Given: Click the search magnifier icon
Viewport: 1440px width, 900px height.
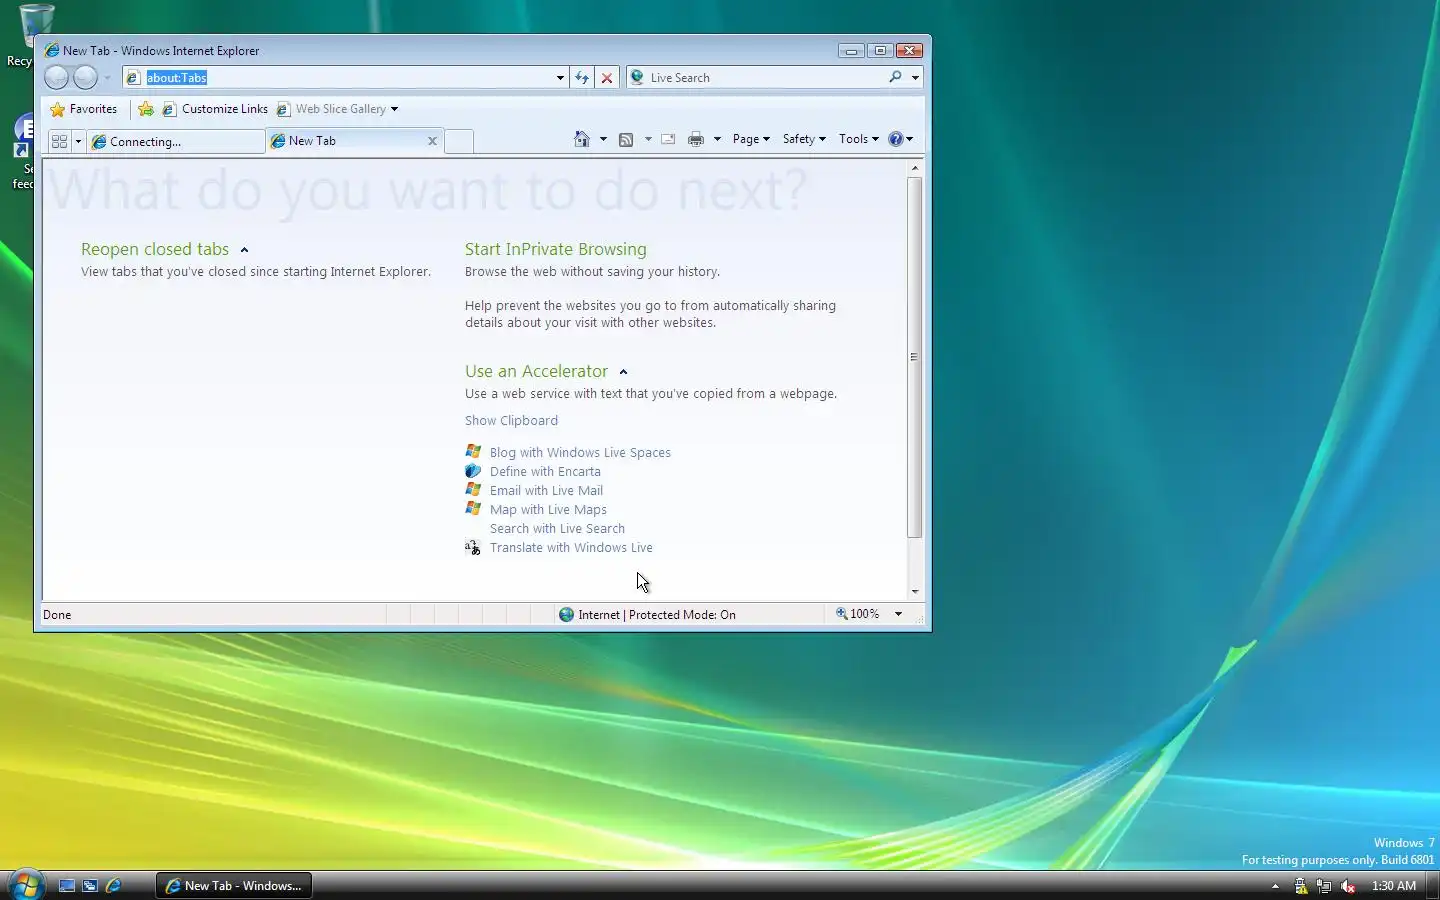Looking at the screenshot, I should pyautogui.click(x=896, y=77).
